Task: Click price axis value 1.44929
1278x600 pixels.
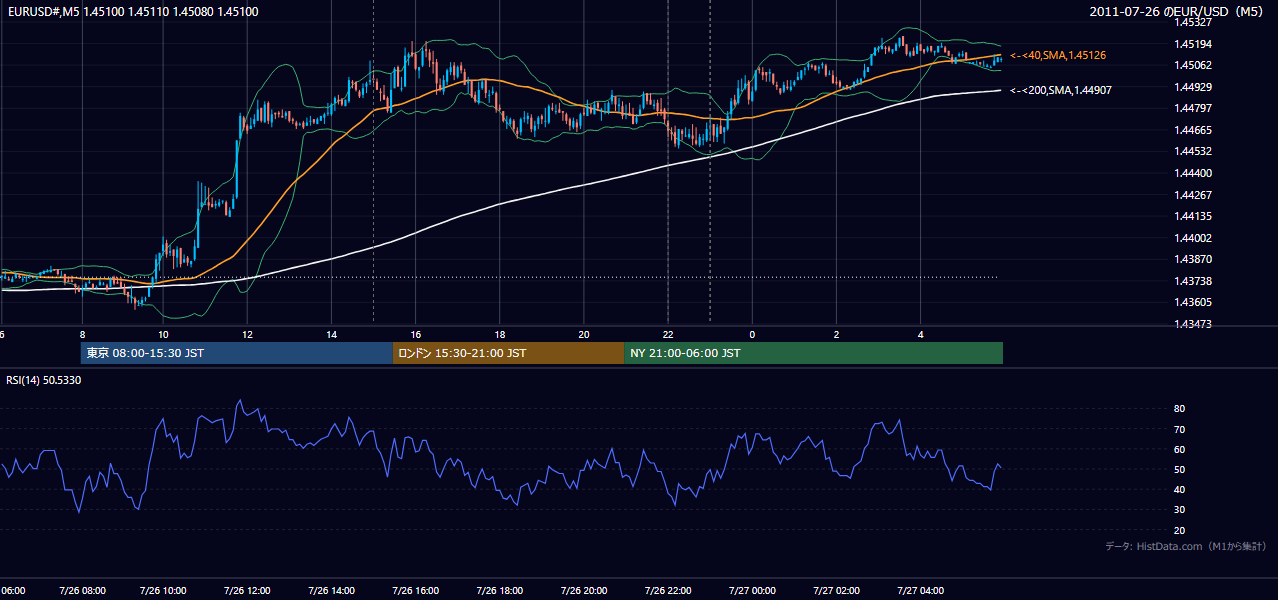Action: tap(1193, 87)
